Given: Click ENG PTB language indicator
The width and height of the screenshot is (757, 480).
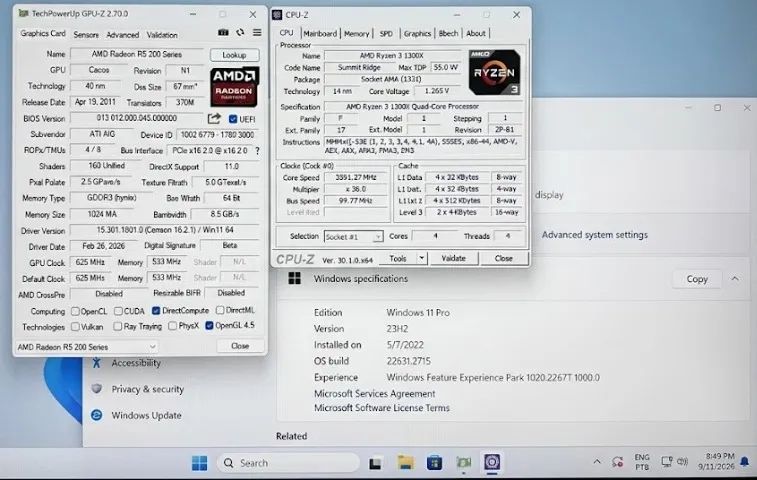Looking at the screenshot, I should point(642,462).
